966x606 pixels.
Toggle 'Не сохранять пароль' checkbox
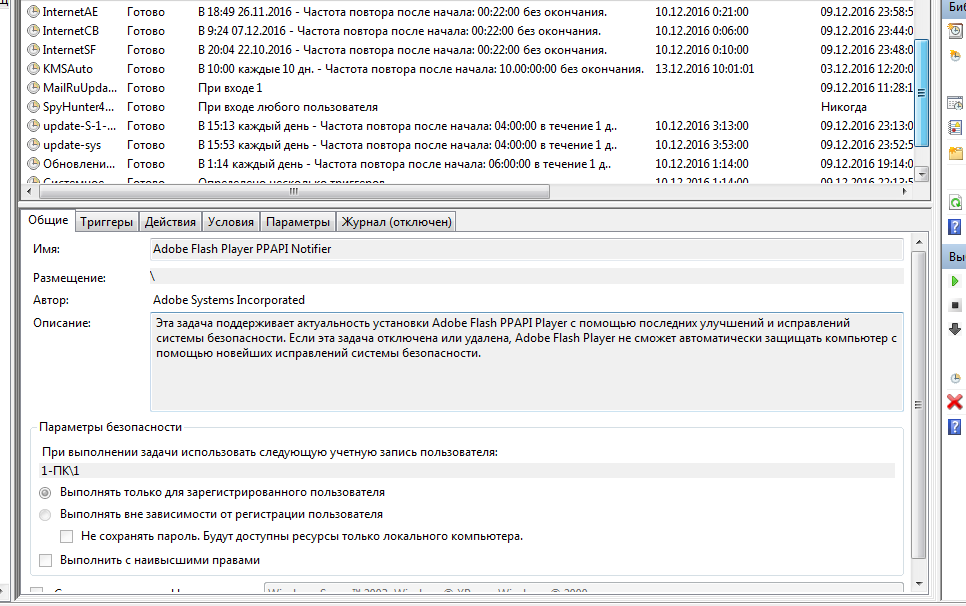(67, 537)
